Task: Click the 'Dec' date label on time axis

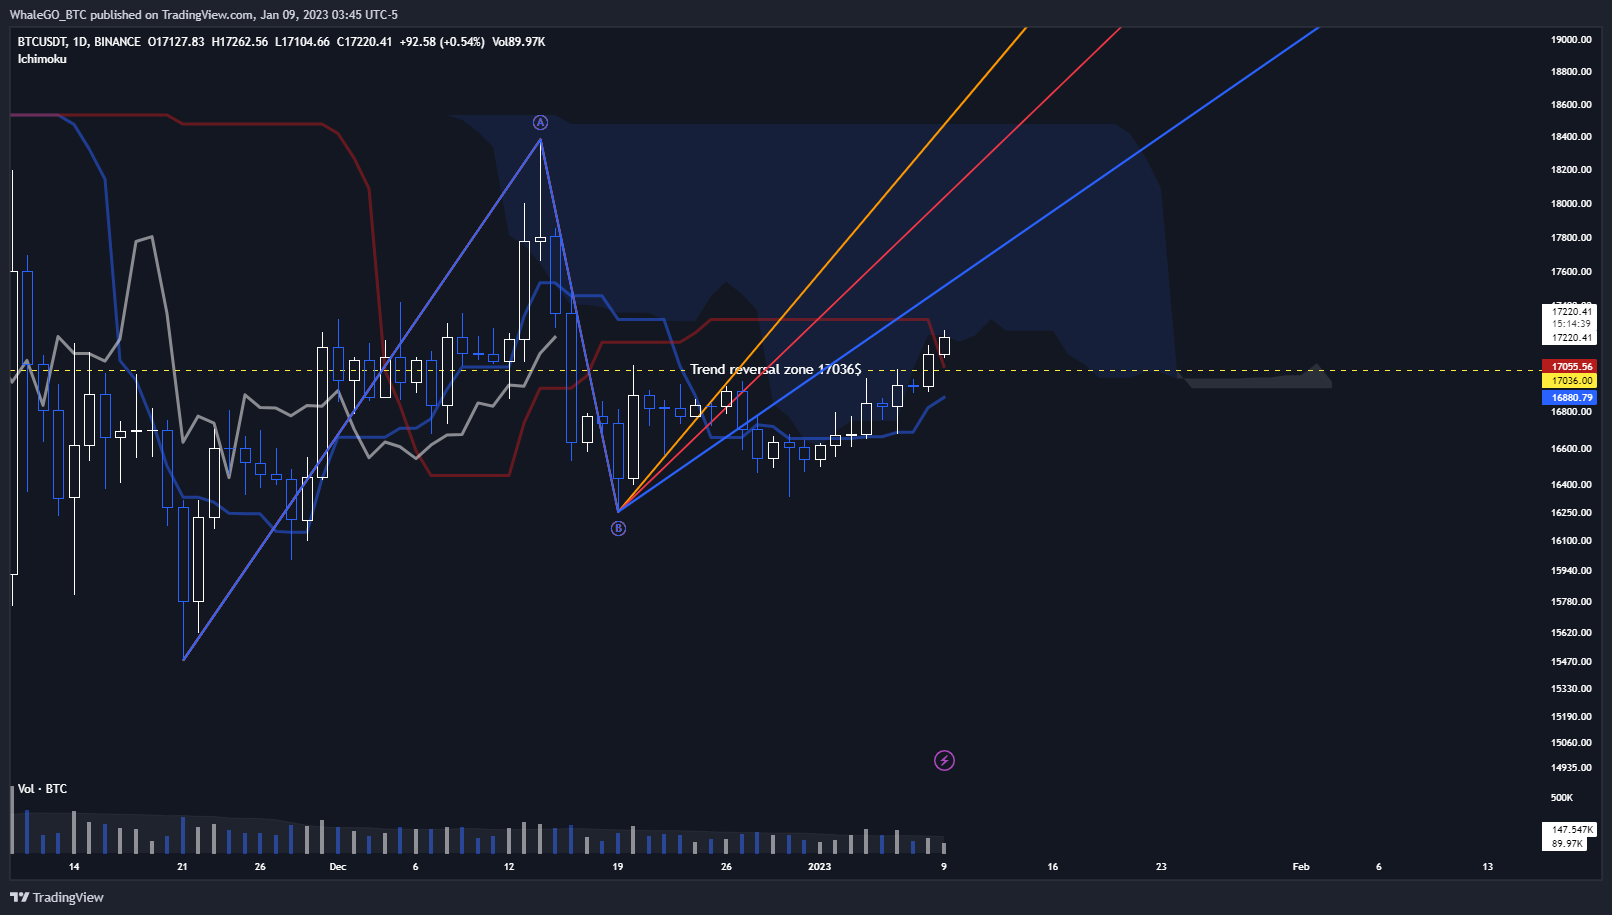Action: [338, 867]
